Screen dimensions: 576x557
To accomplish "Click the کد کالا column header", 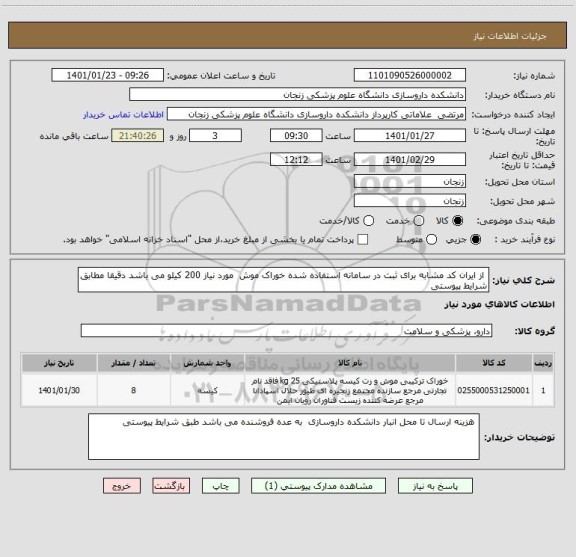I will click(493, 363).
